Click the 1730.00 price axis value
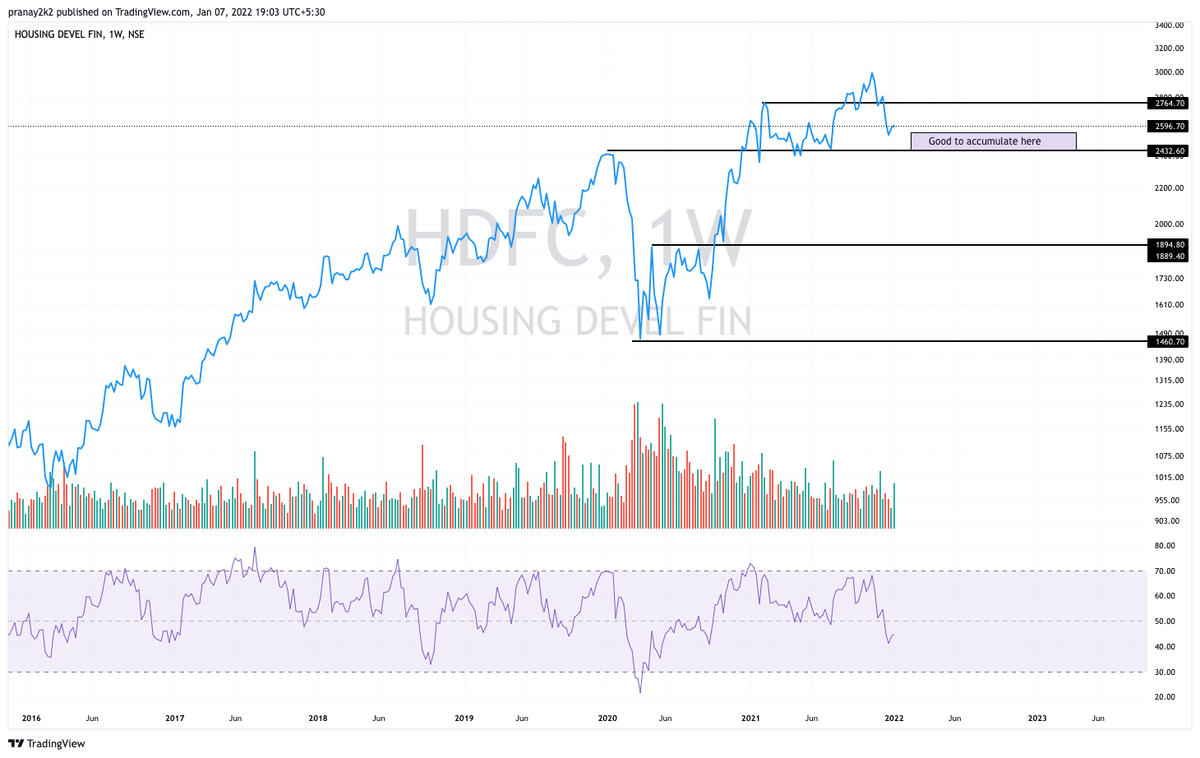This screenshot has width=1200, height=758. [x=1168, y=279]
